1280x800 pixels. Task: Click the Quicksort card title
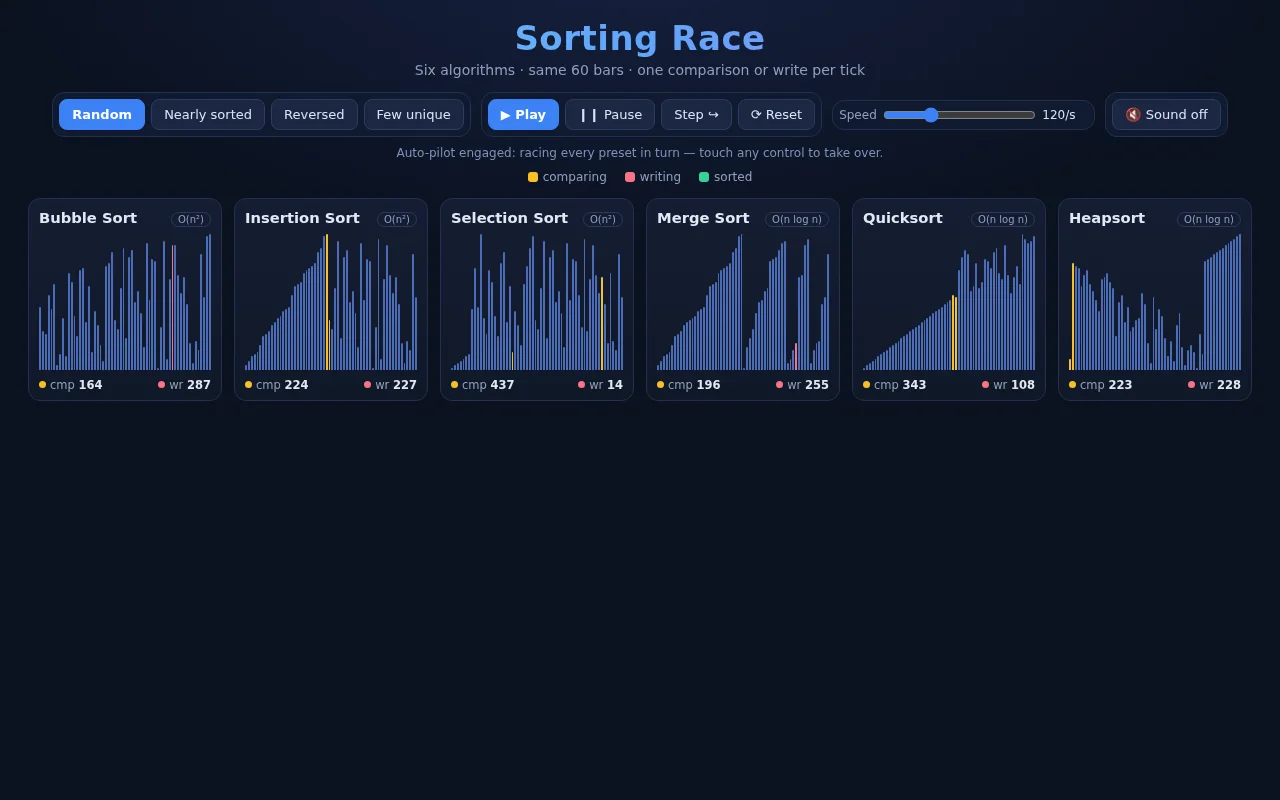(903, 218)
